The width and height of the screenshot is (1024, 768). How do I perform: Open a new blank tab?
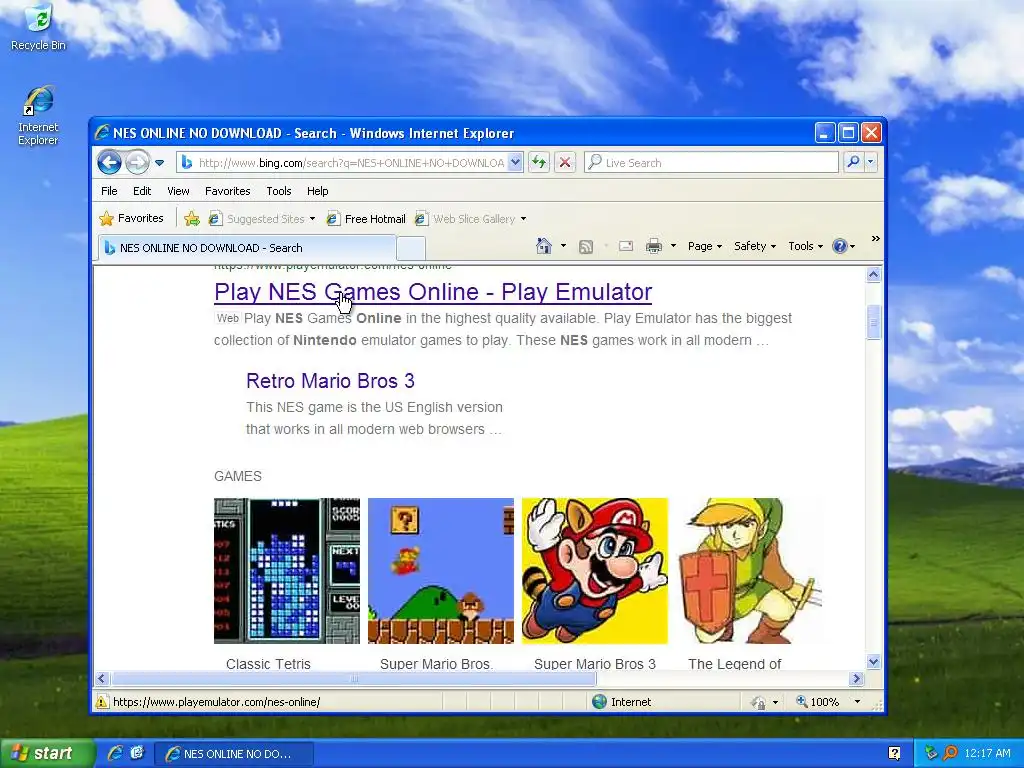tap(411, 248)
